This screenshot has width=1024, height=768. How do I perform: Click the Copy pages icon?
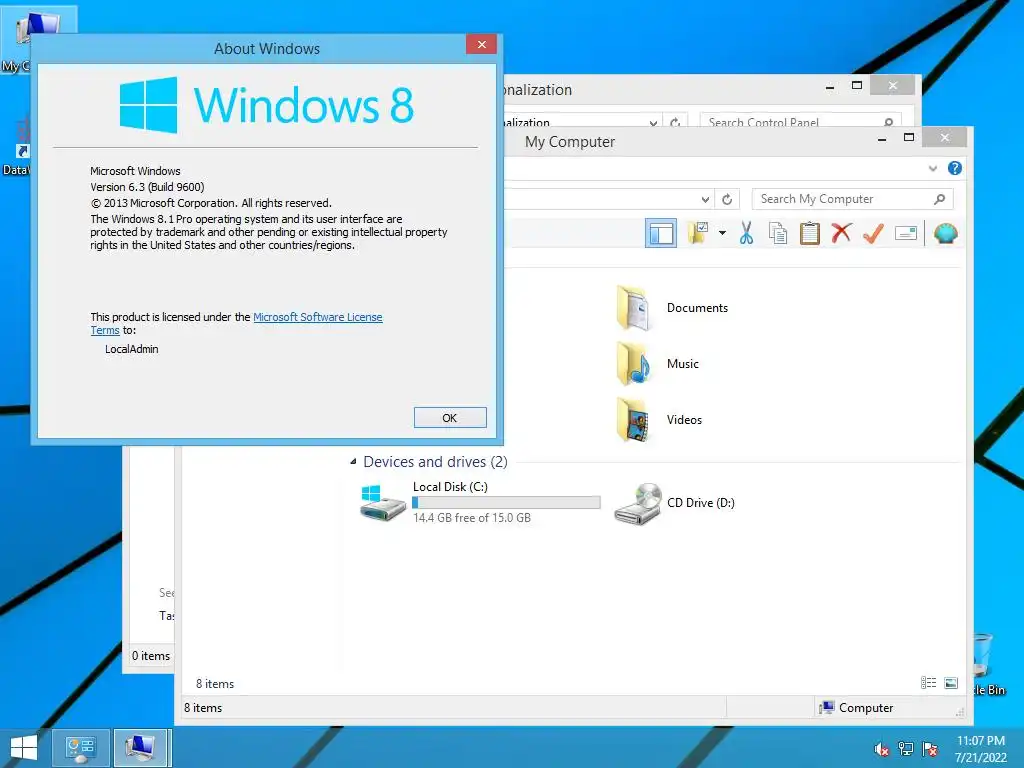point(778,233)
